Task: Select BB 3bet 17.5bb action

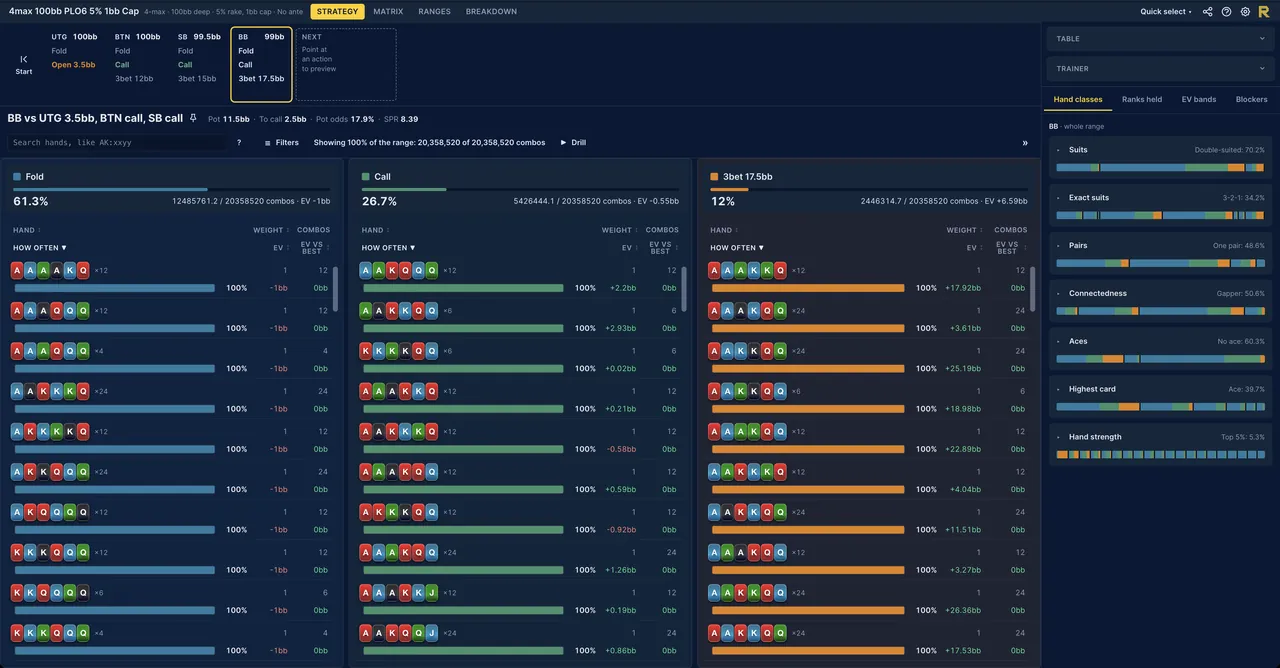Action: tap(261, 79)
